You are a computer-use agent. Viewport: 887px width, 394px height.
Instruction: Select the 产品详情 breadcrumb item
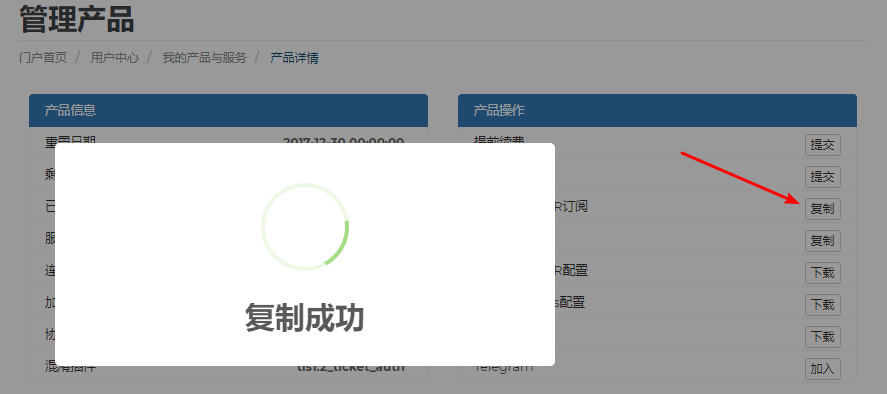tap(294, 58)
